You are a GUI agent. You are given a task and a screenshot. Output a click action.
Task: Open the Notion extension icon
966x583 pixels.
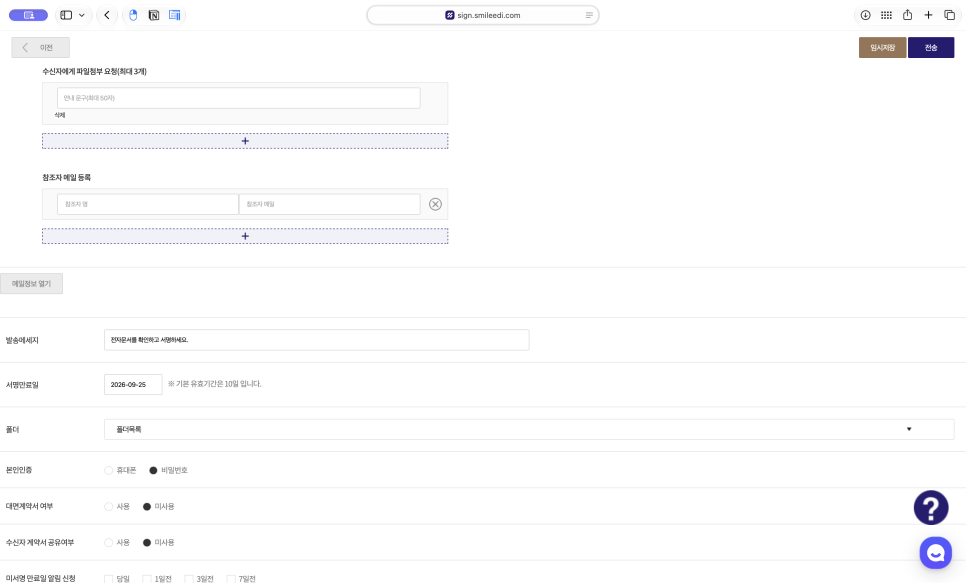pyautogui.click(x=154, y=15)
